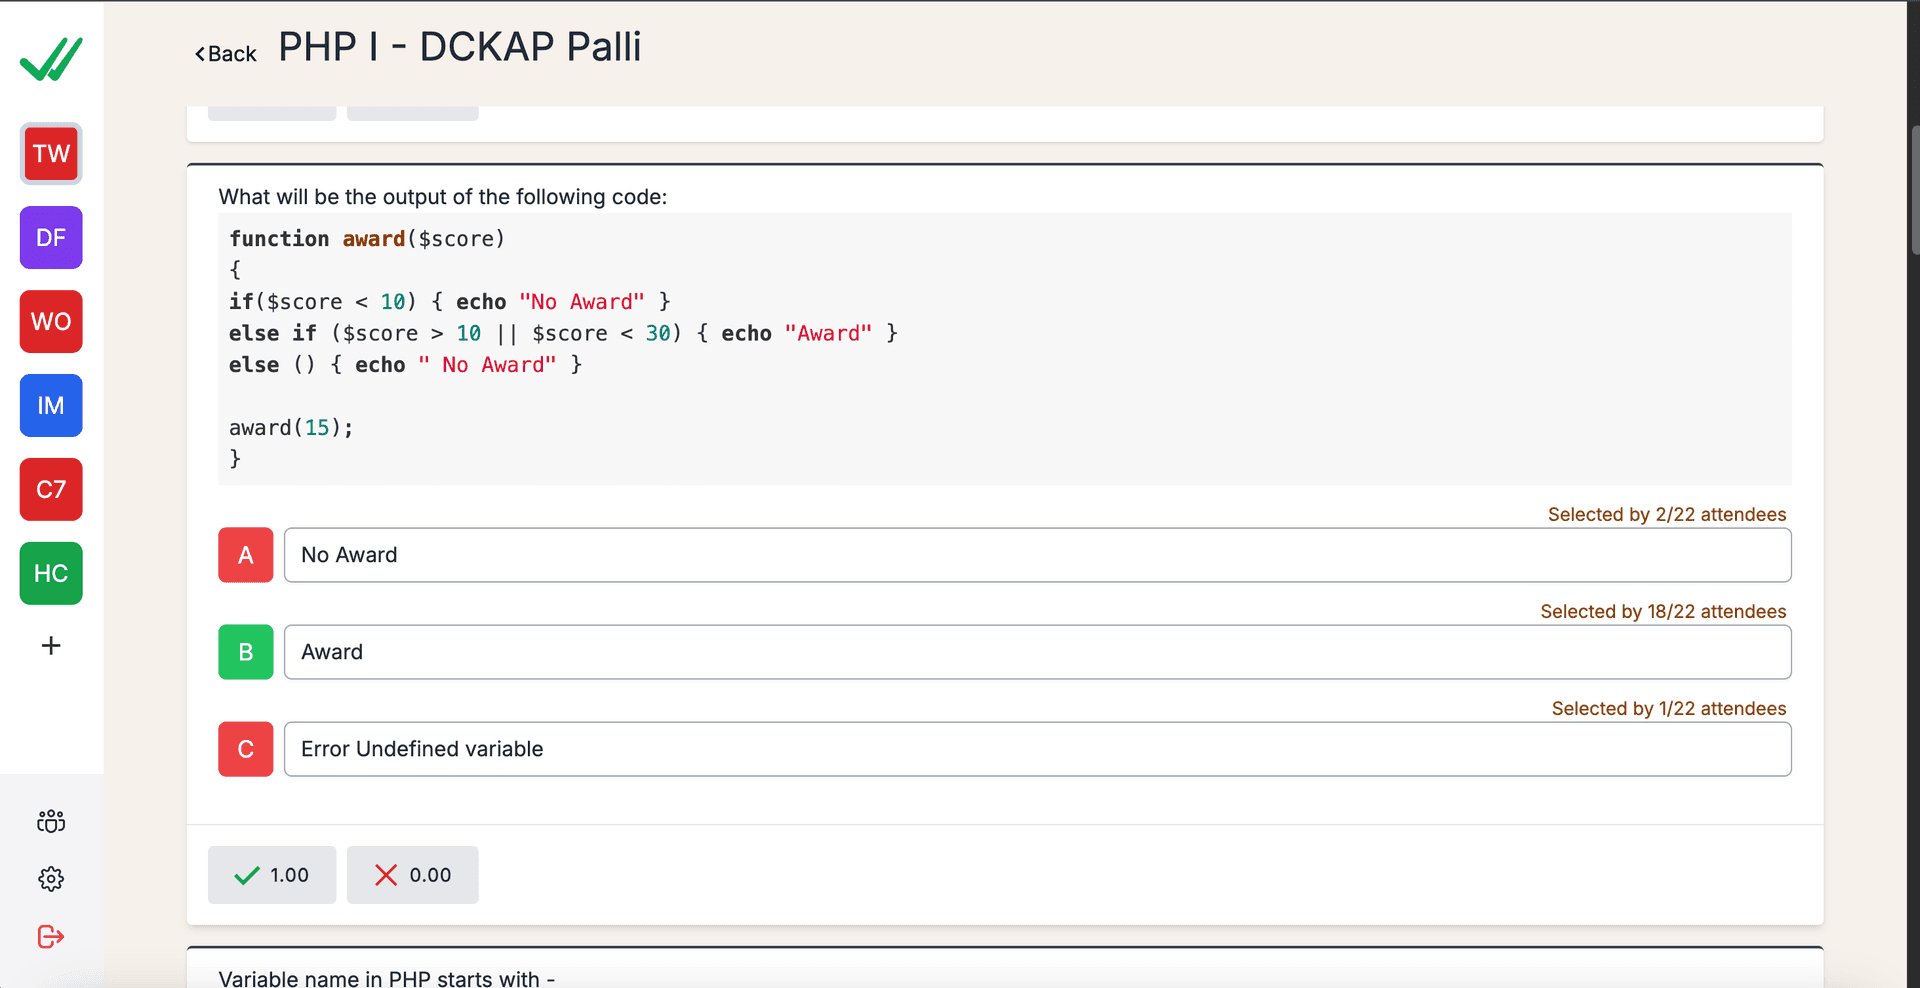The height and width of the screenshot is (988, 1920).
Task: Click the correct score 1.00 button
Action: tap(272, 875)
